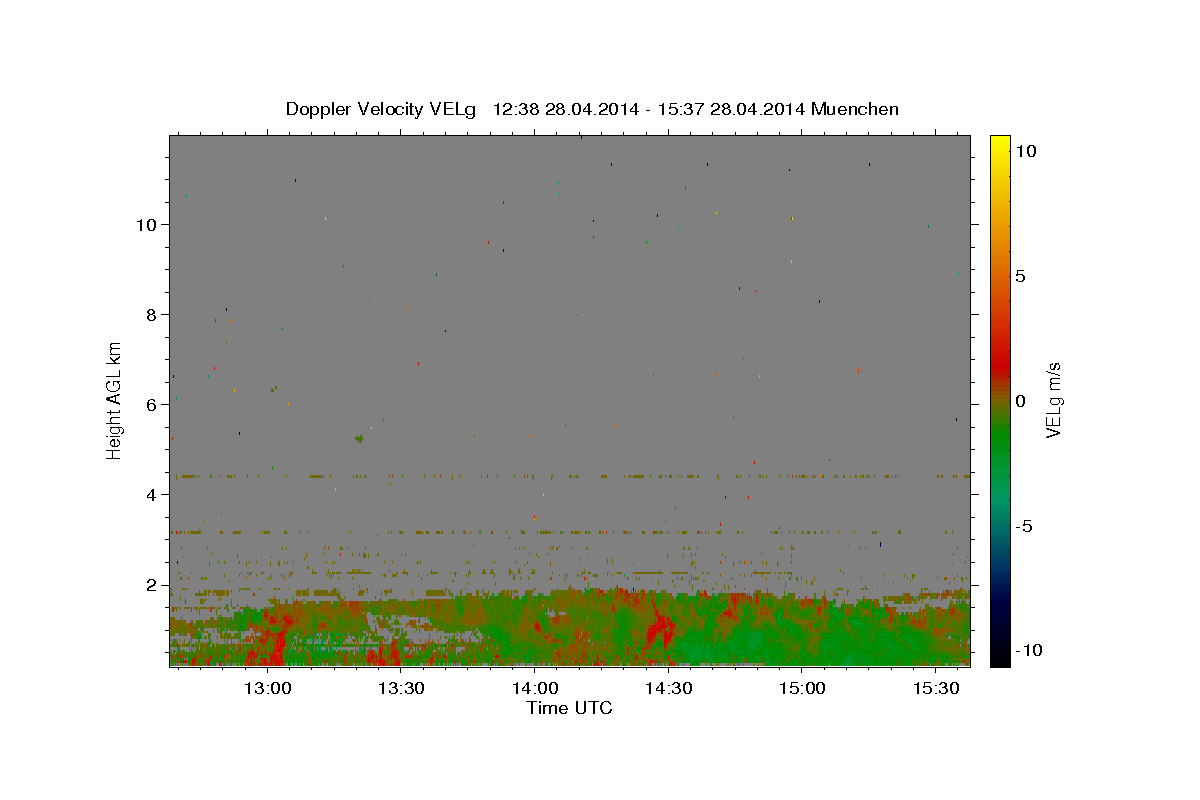Click the colorbar value -5 label
Viewport: 1200px width, 800px height.
[1024, 526]
